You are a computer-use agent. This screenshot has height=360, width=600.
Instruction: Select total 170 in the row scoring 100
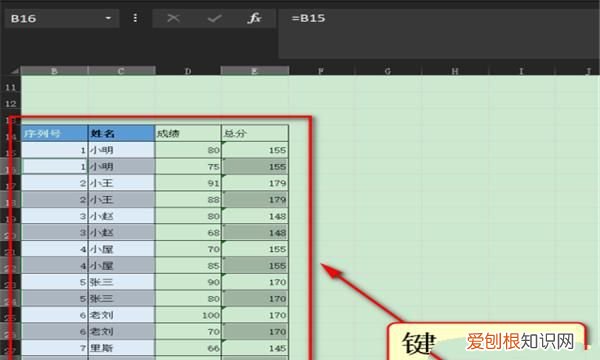click(255, 315)
